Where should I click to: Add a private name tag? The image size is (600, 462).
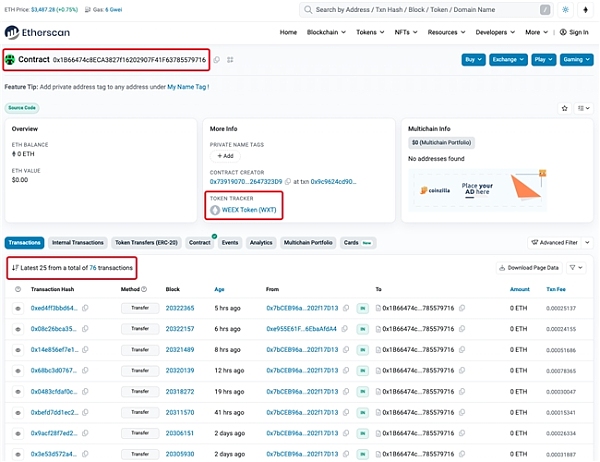coord(225,156)
